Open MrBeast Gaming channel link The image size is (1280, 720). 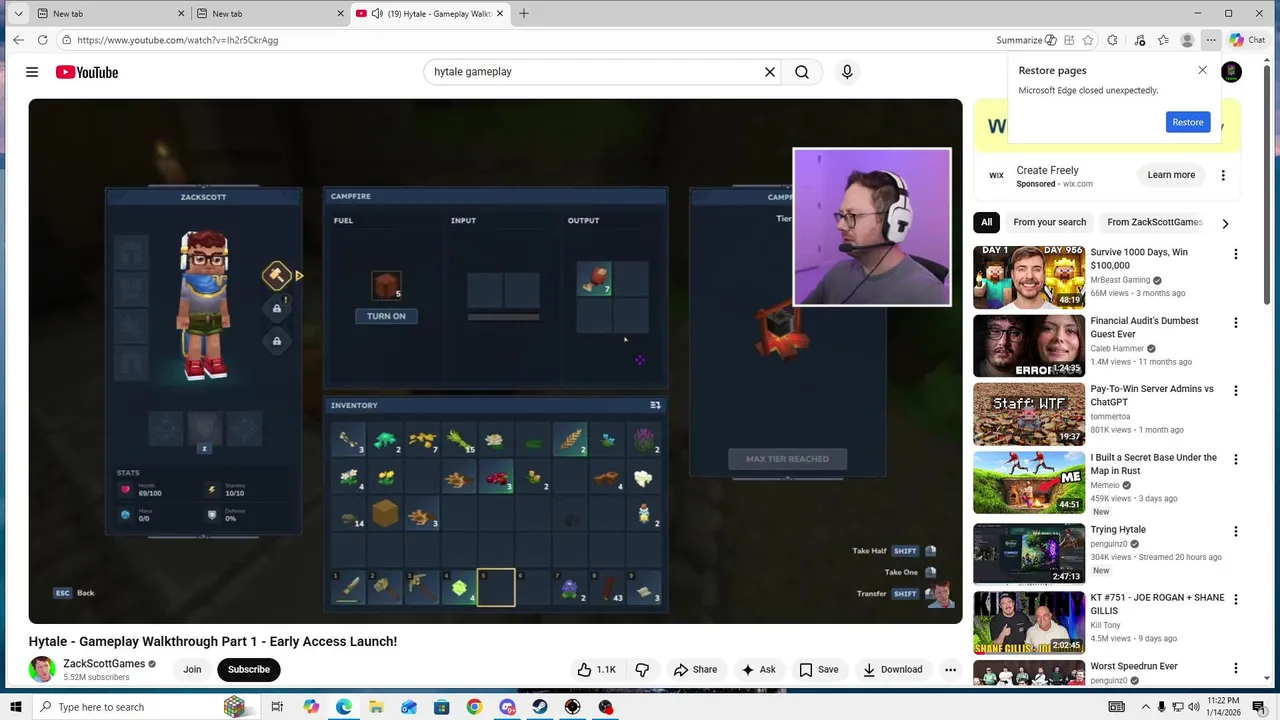[x=1120, y=280]
